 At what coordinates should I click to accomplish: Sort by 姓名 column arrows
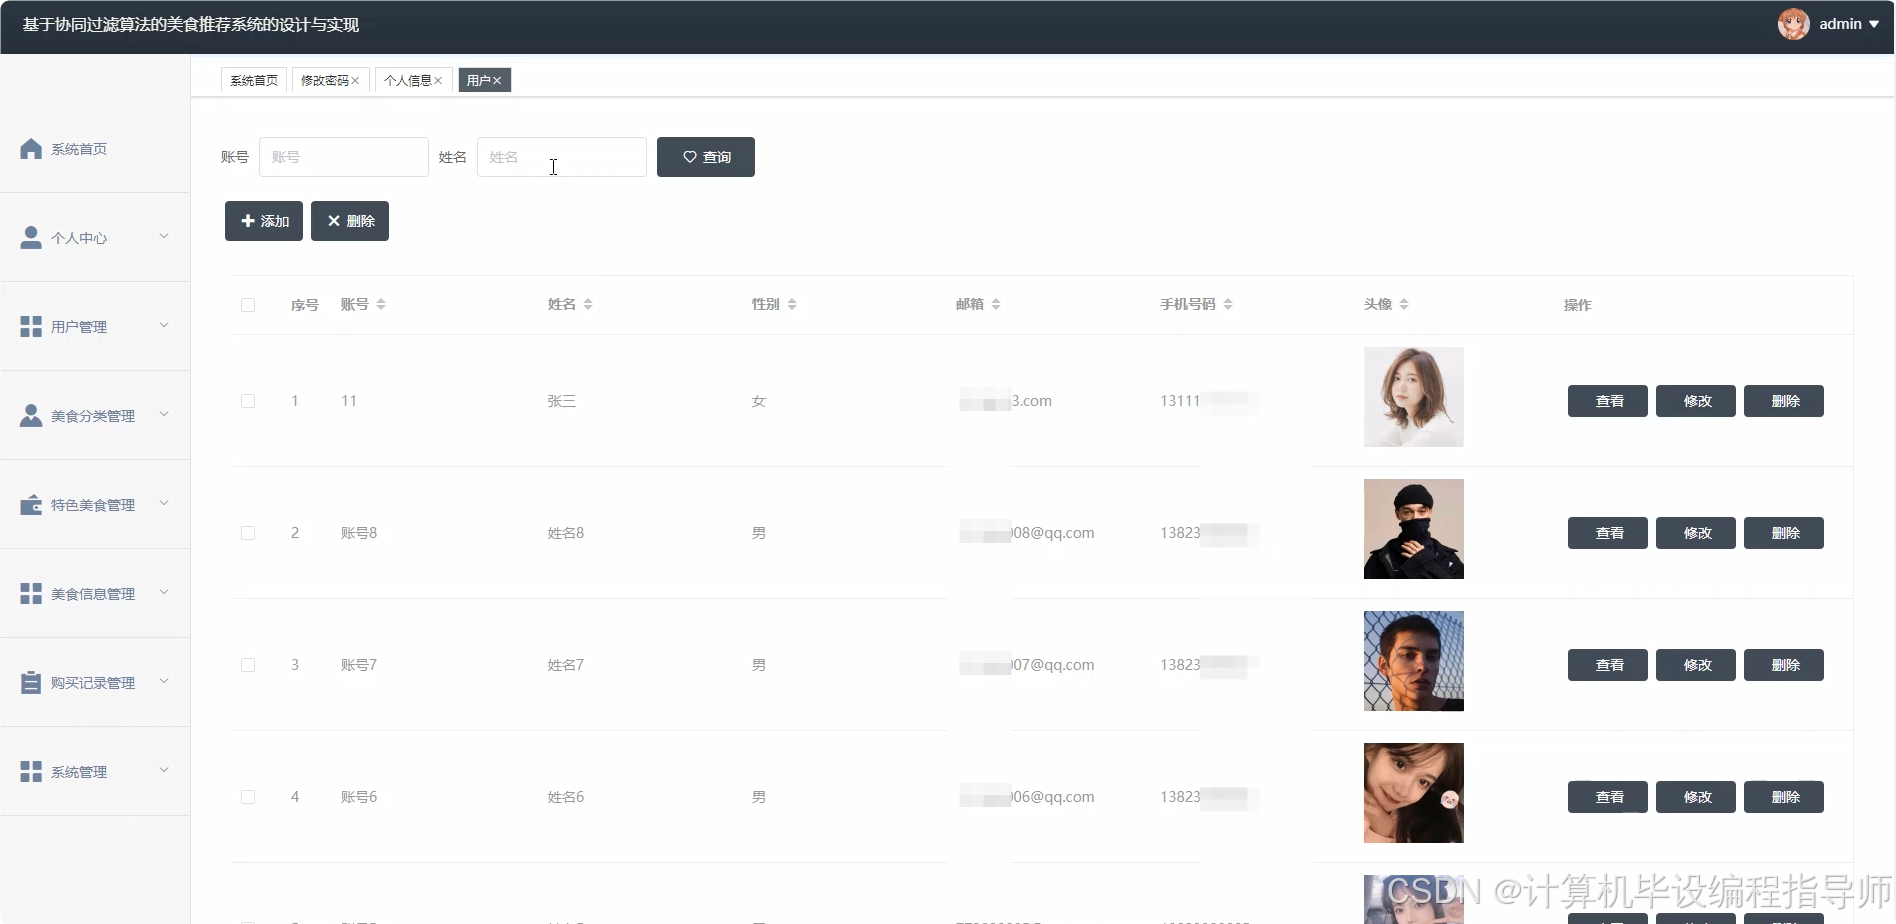coord(588,304)
